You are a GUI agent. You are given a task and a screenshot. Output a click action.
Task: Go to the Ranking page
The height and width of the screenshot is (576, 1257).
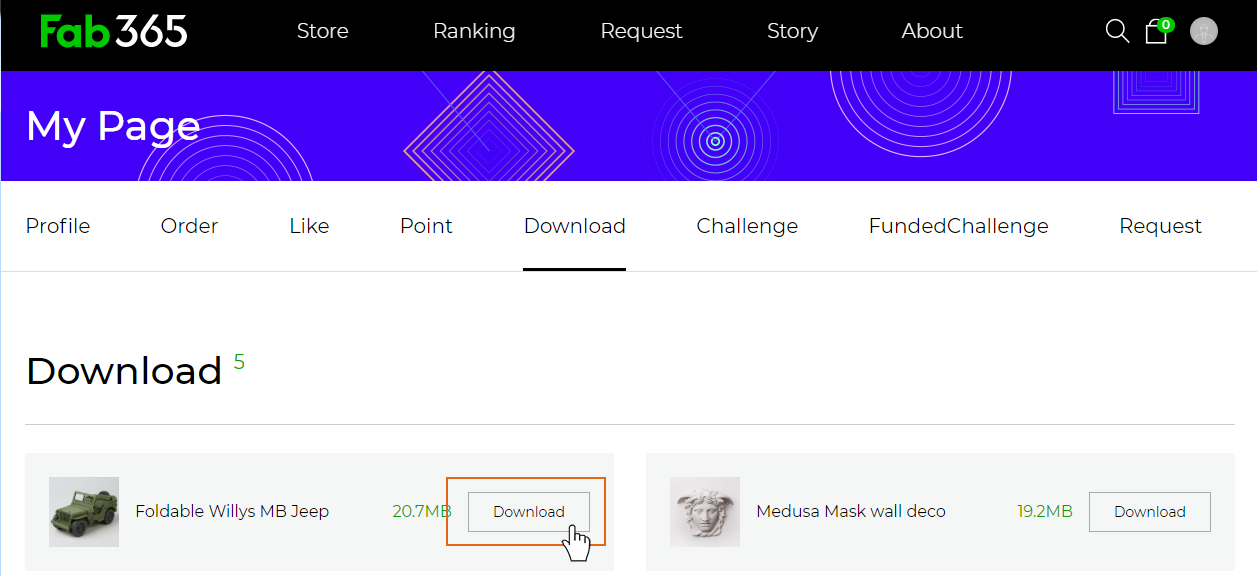[474, 31]
